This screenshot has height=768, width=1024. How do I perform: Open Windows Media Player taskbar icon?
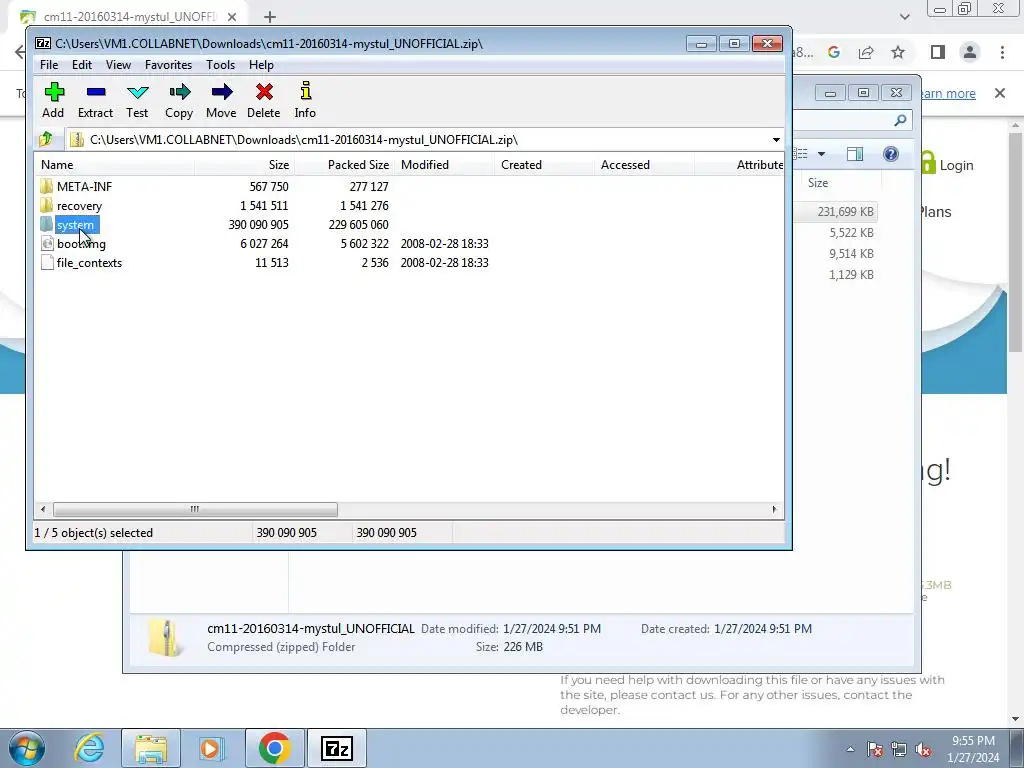(211, 748)
